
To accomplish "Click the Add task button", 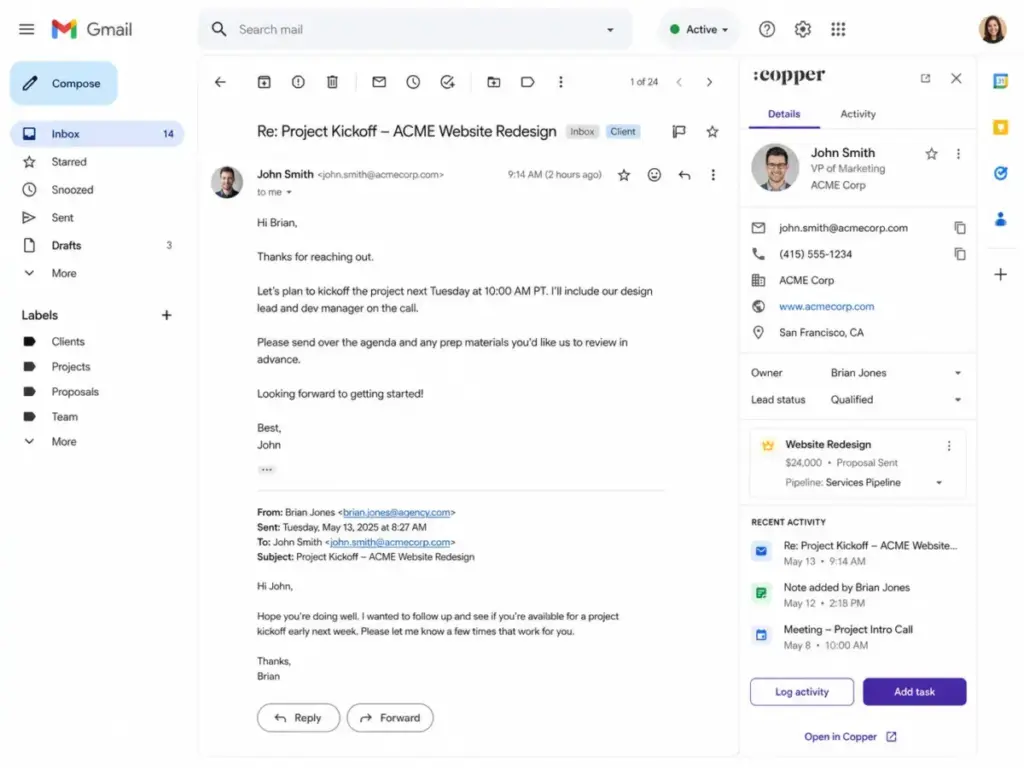I will click(914, 692).
